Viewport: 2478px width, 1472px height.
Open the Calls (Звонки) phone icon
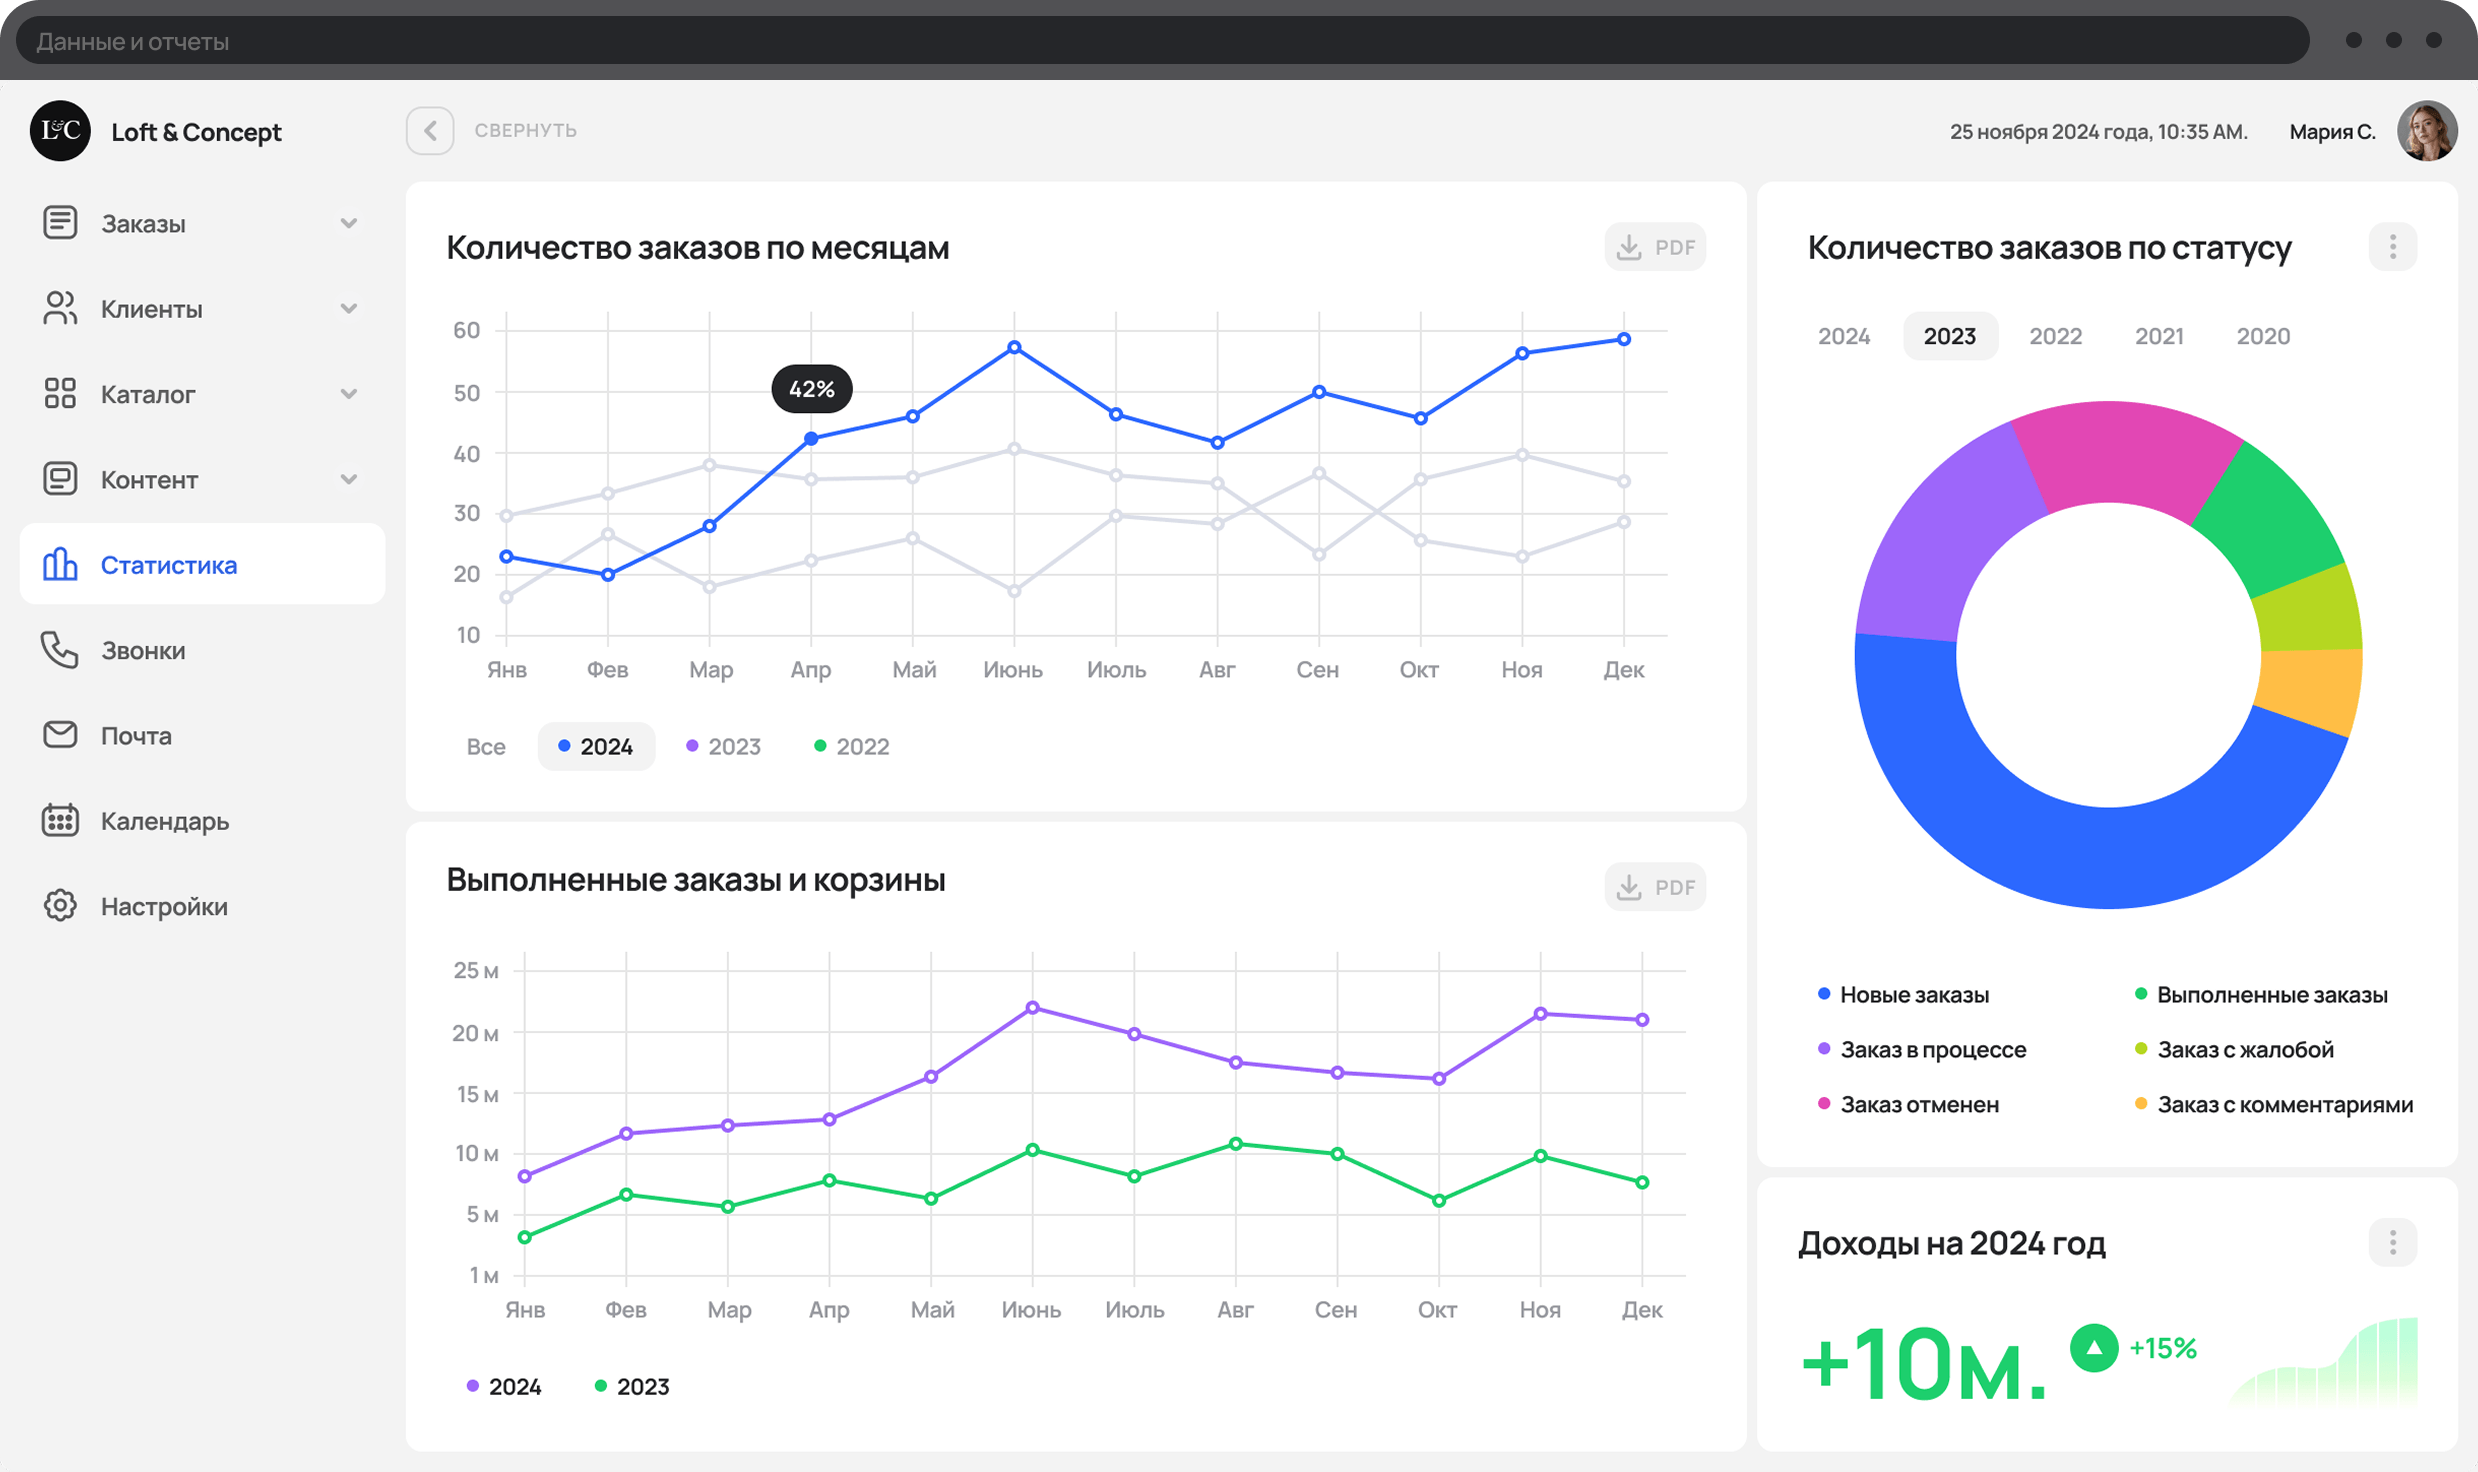point(60,650)
